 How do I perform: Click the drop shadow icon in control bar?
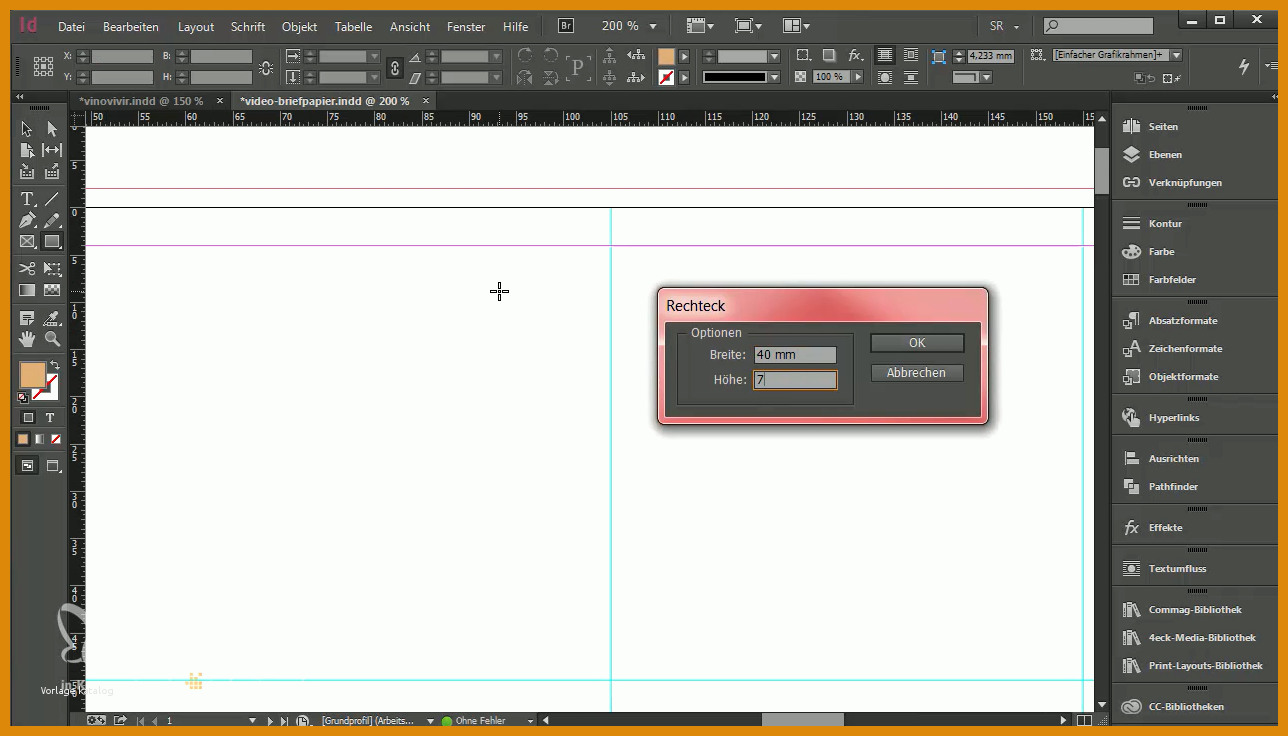point(829,56)
